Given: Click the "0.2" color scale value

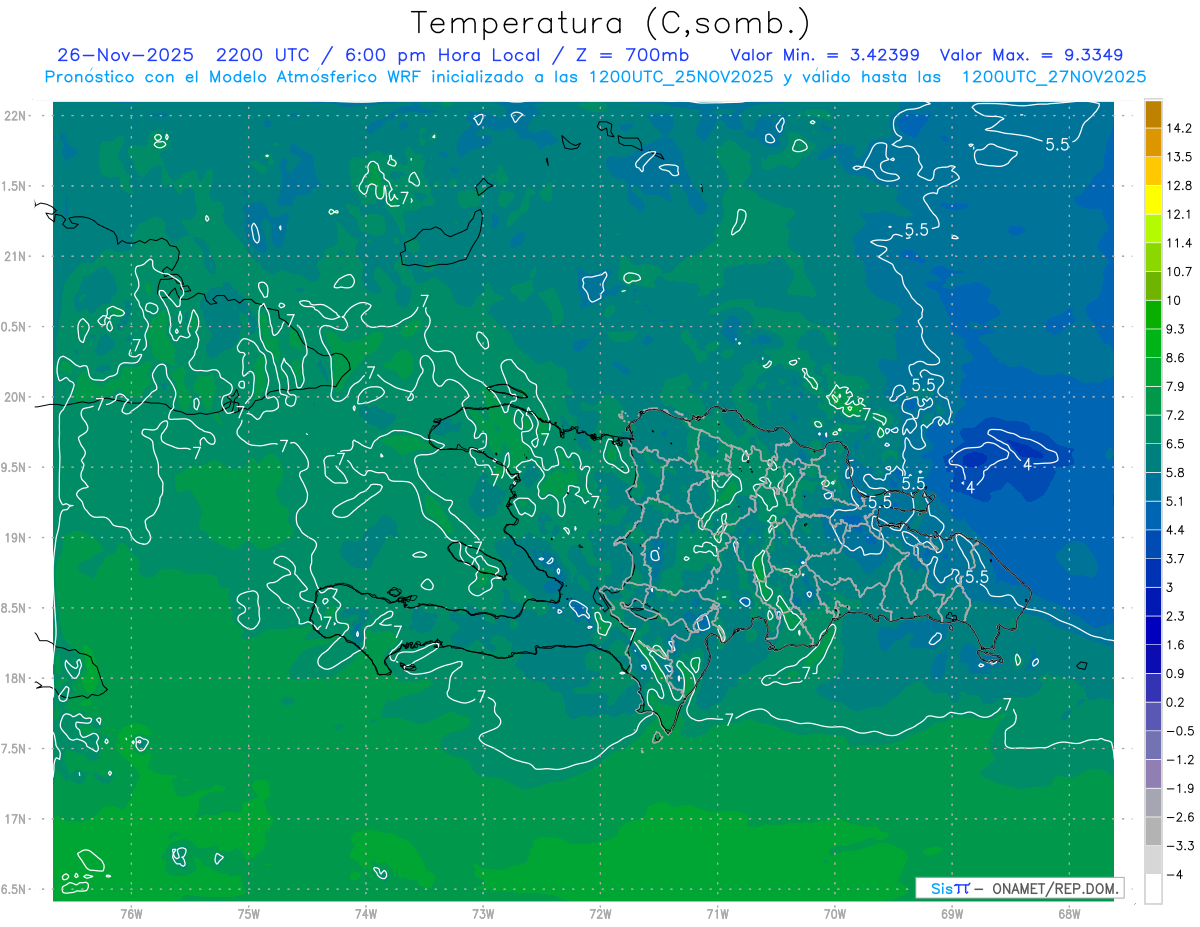Looking at the screenshot, I should point(1175,702).
